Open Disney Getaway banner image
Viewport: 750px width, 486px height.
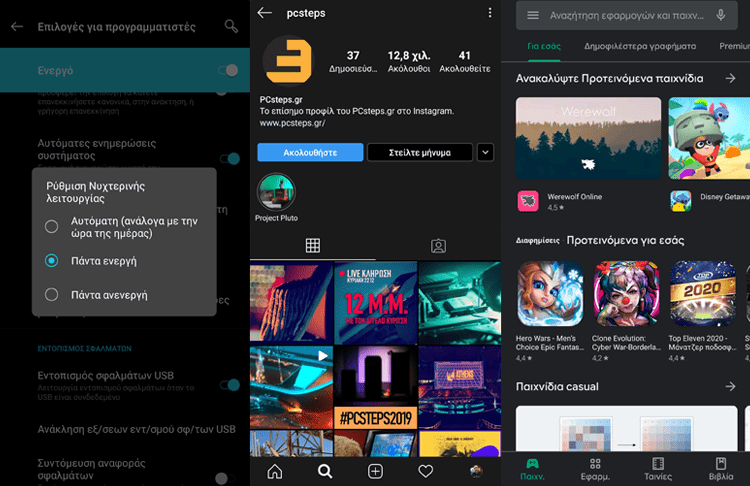(709, 138)
